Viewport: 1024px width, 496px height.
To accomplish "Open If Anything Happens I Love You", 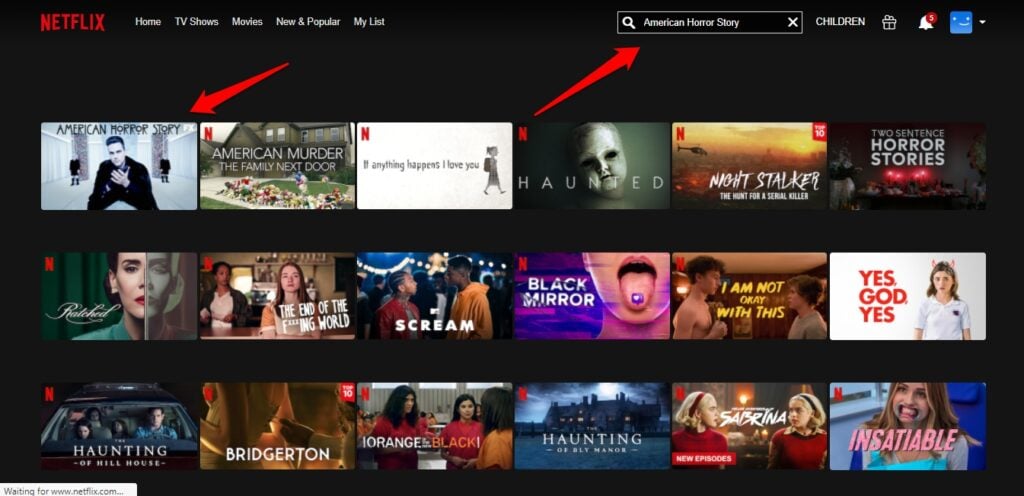I will coord(435,166).
